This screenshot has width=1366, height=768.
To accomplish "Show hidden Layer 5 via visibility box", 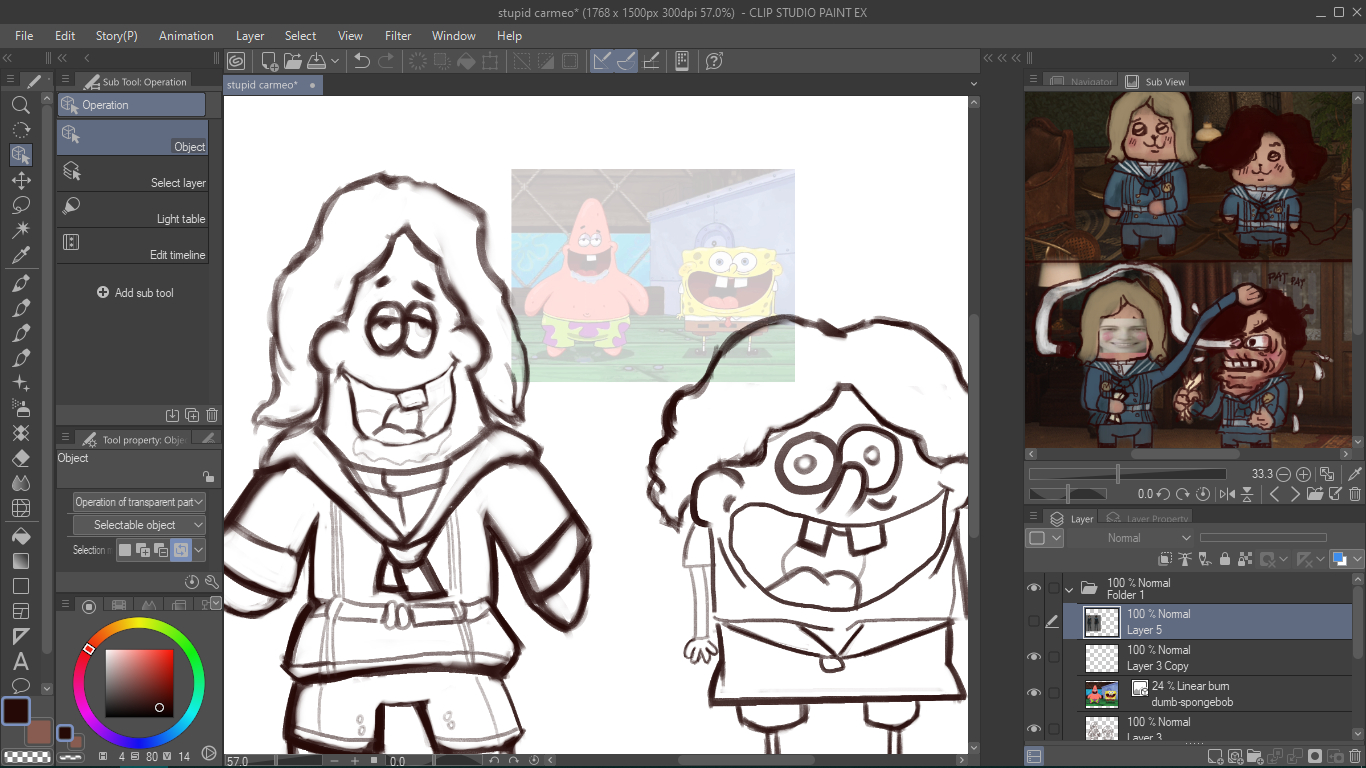I will click(1034, 621).
